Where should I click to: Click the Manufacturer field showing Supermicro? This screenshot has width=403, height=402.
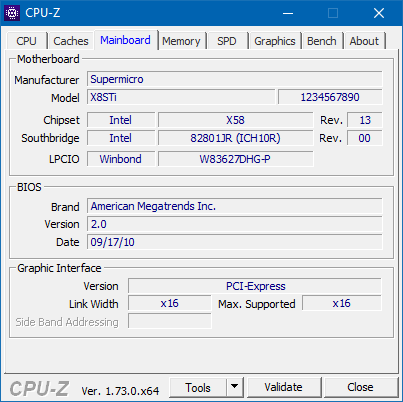pyautogui.click(x=235, y=79)
